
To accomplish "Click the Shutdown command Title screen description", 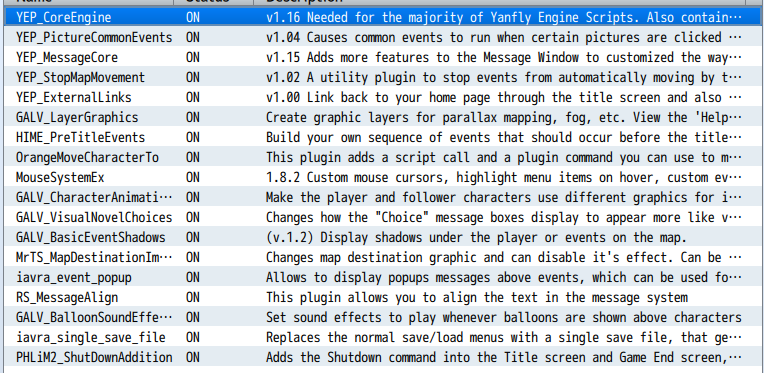I will (504, 357).
